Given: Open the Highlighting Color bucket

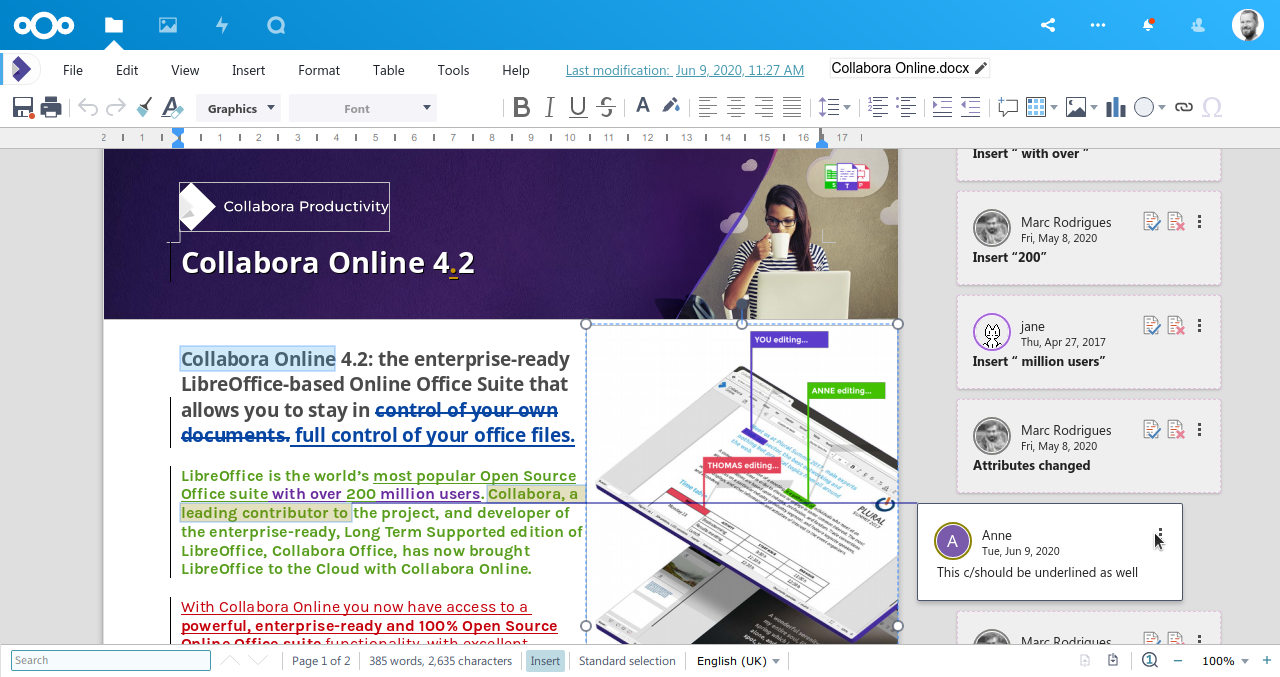Looking at the screenshot, I should 671,106.
